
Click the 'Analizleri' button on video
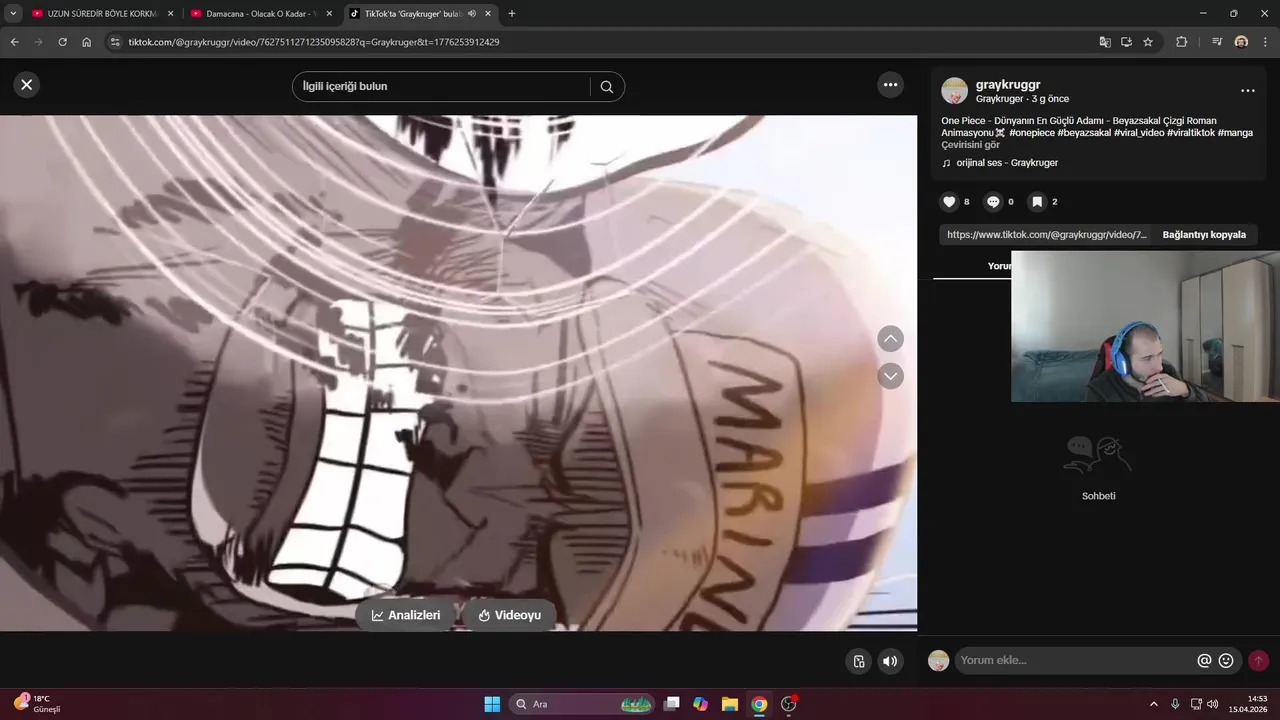[x=406, y=615]
